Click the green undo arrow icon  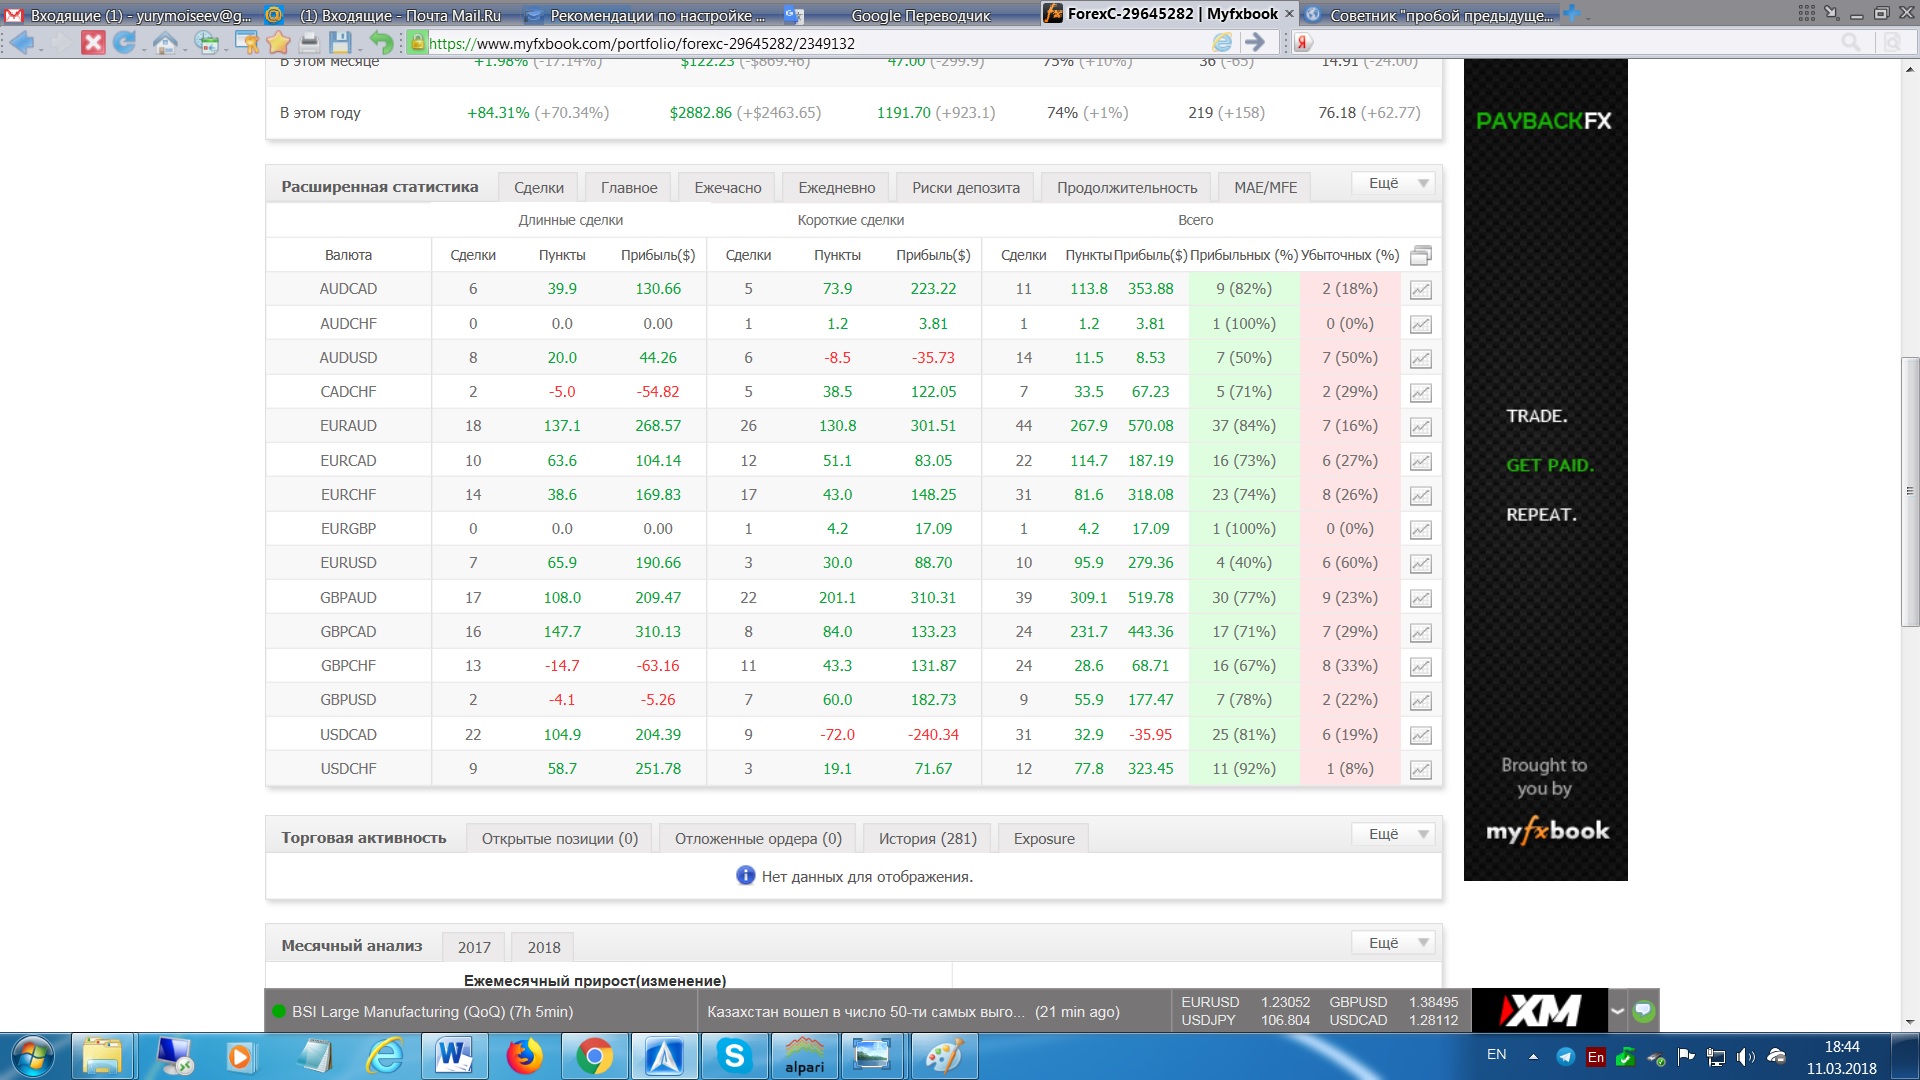point(381,42)
